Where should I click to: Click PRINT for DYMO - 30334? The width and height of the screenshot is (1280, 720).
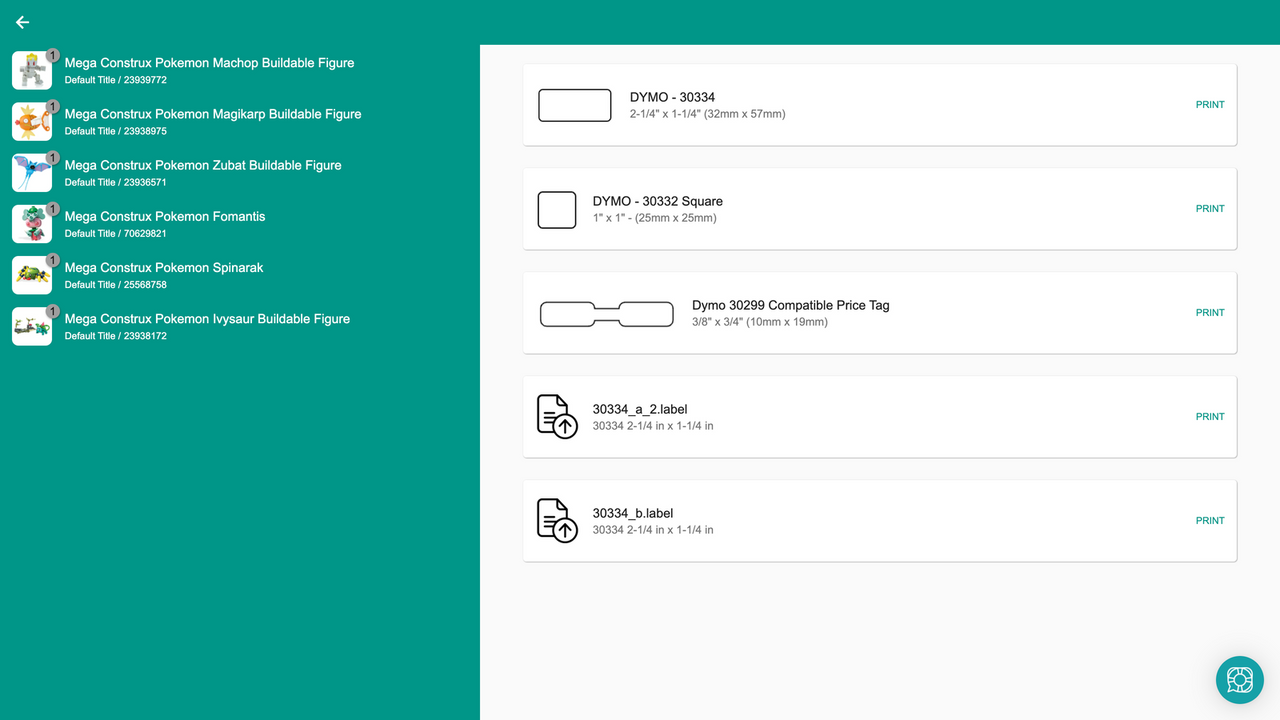(1210, 104)
